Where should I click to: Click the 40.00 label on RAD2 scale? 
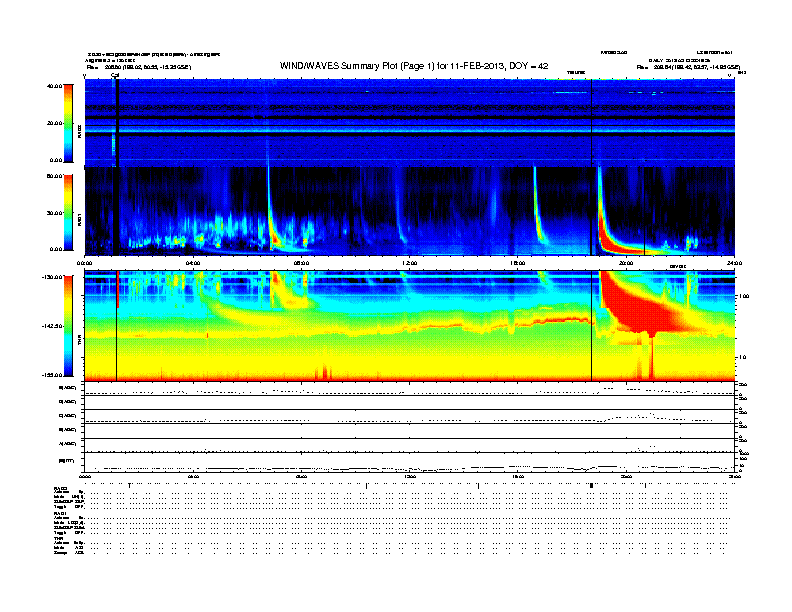click(x=54, y=86)
